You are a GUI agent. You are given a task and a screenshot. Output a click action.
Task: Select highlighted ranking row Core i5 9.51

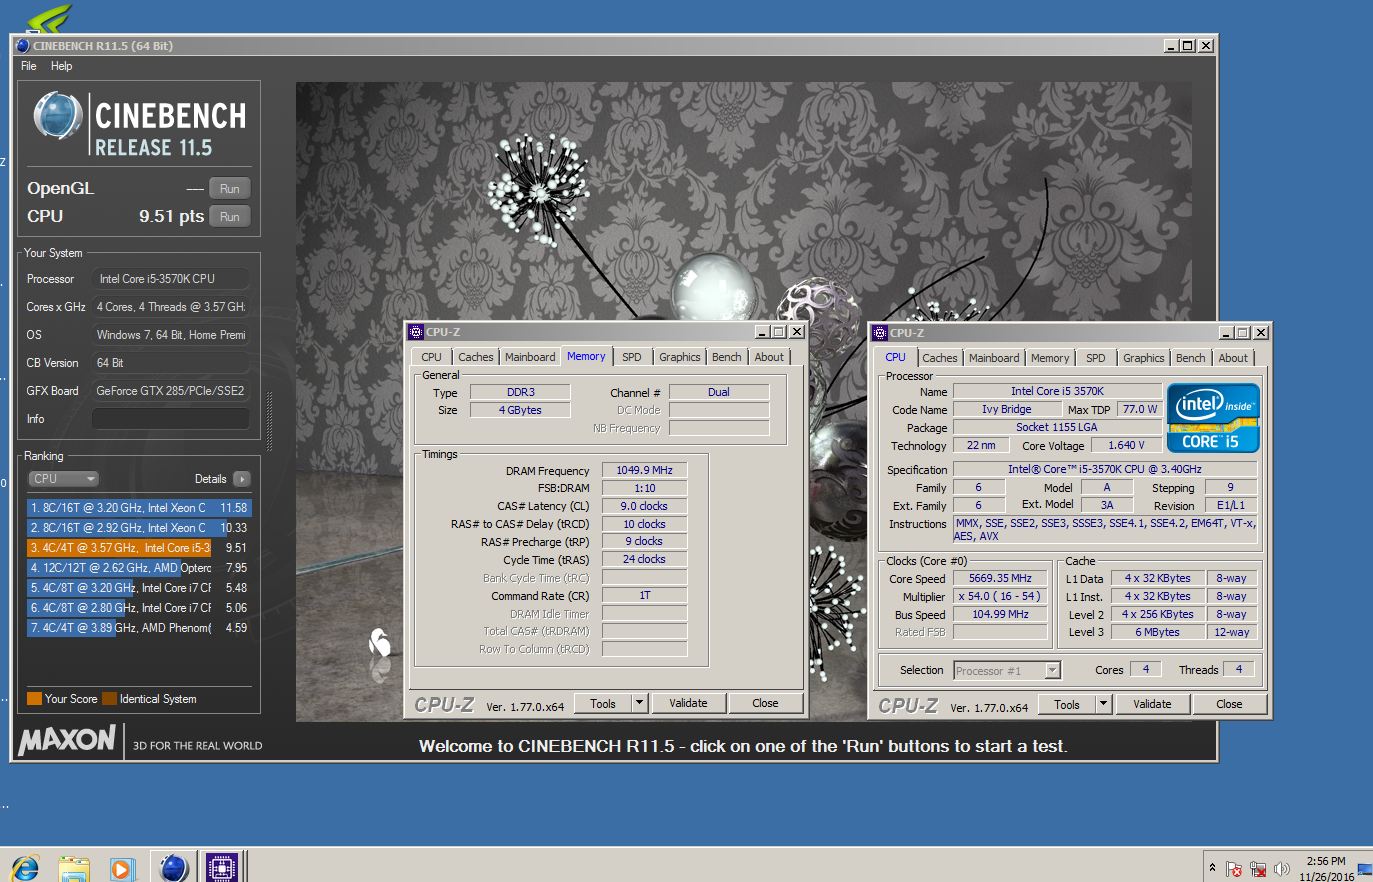(138, 548)
